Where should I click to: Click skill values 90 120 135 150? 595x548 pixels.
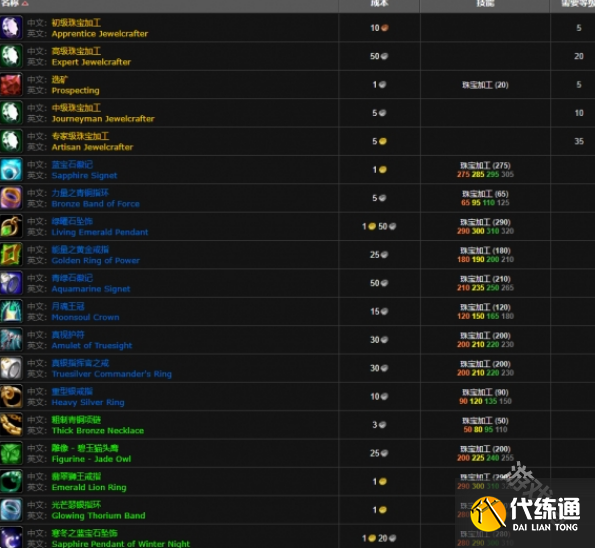point(485,401)
